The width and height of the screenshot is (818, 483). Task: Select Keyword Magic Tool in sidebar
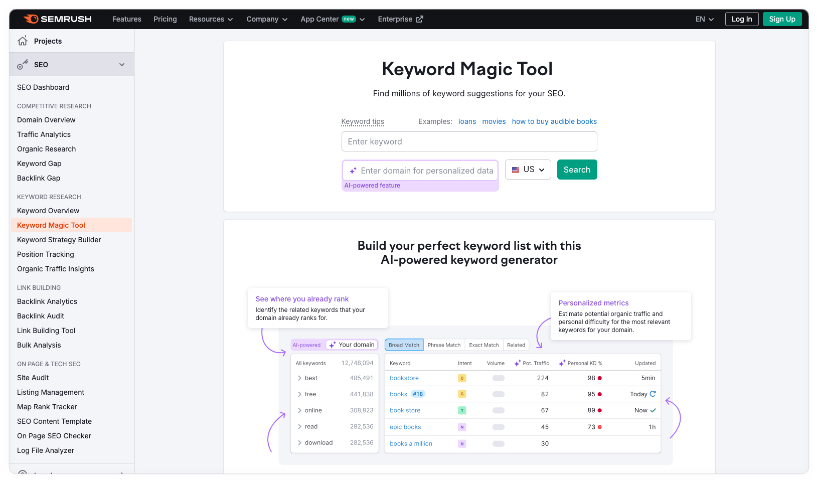[x=71, y=225]
